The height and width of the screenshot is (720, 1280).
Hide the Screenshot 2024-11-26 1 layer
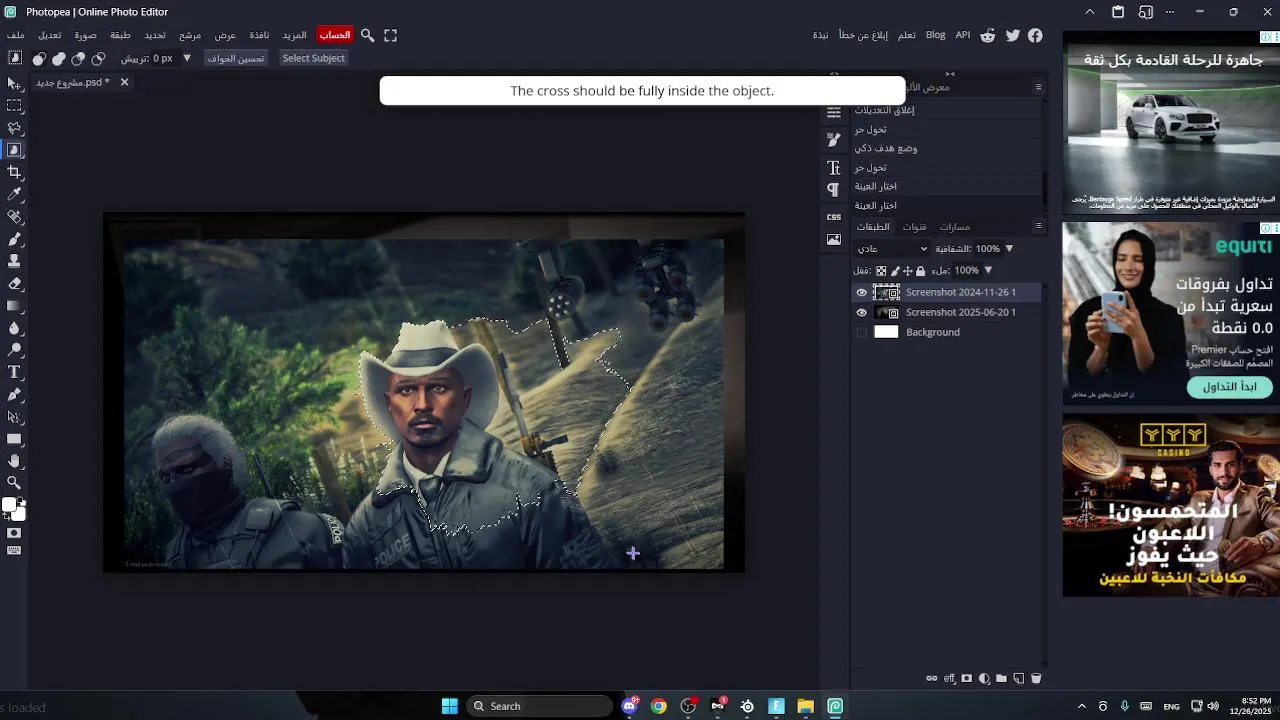[861, 293]
